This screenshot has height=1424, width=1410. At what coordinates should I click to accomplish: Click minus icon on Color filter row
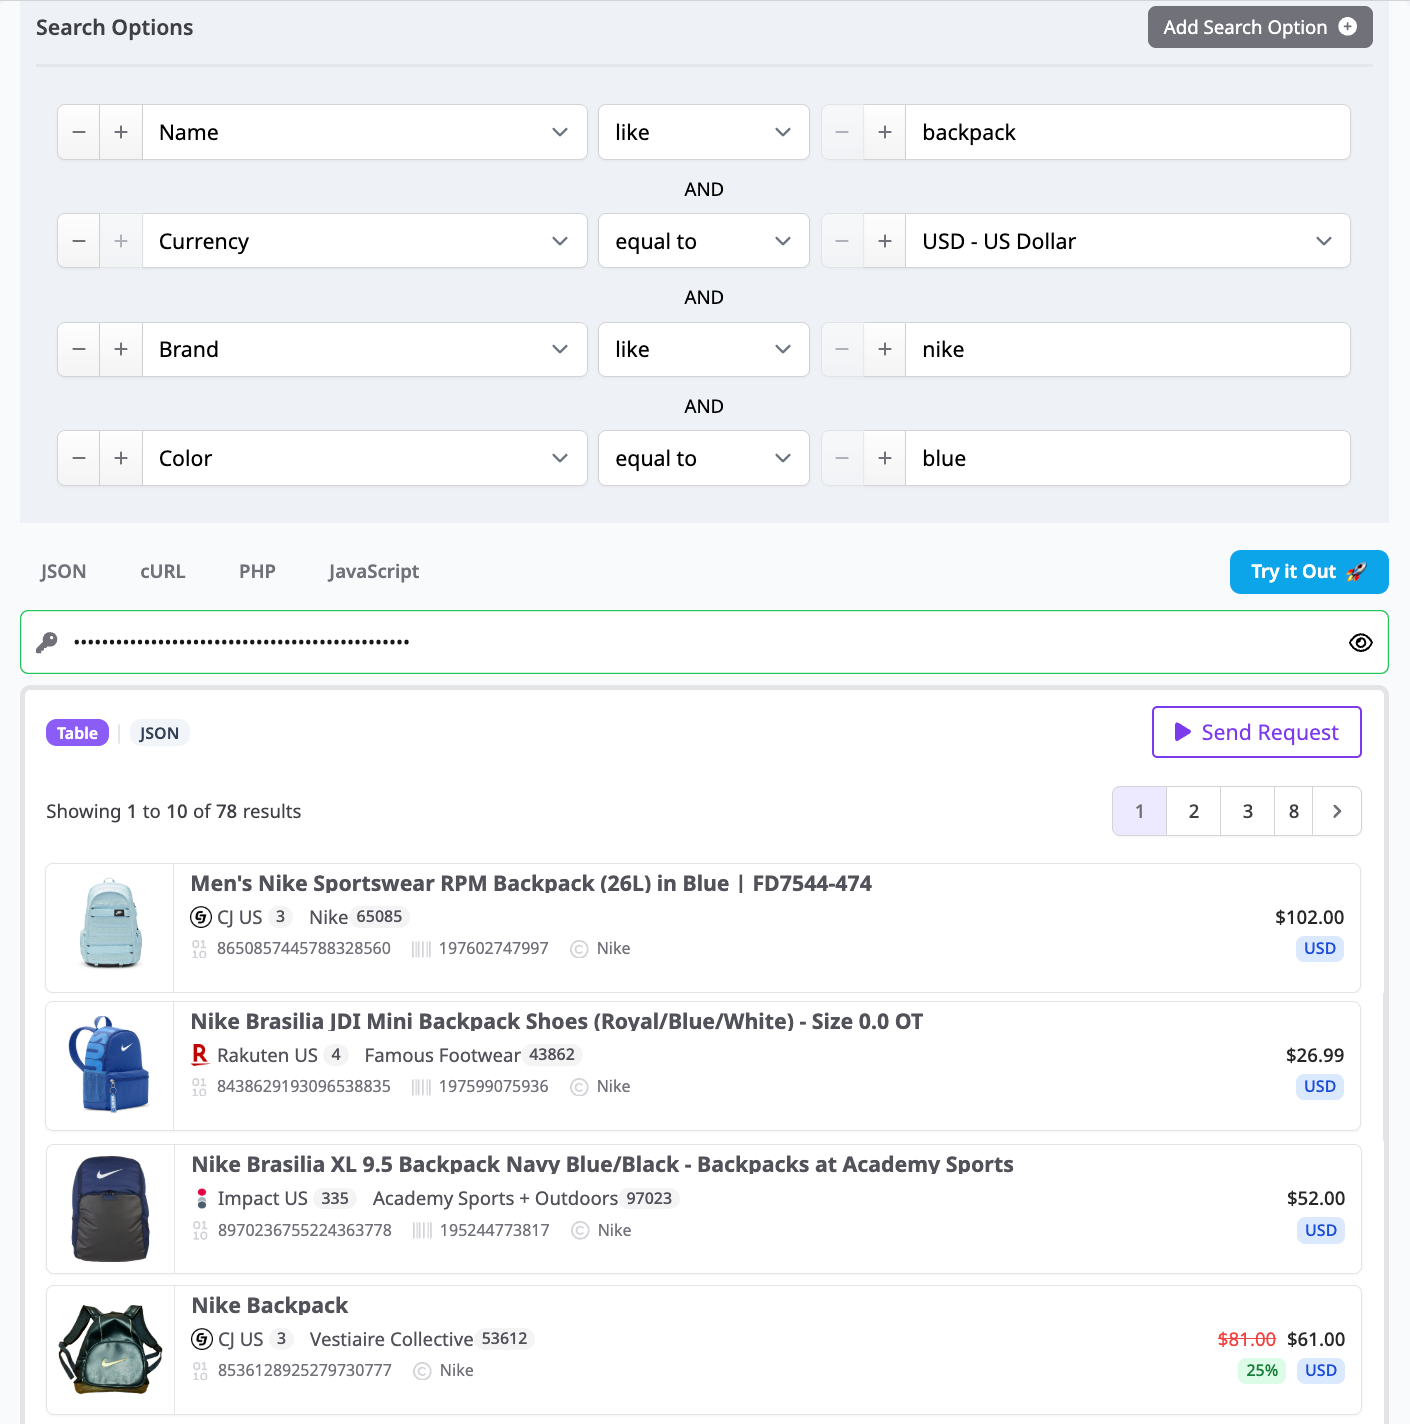(79, 458)
